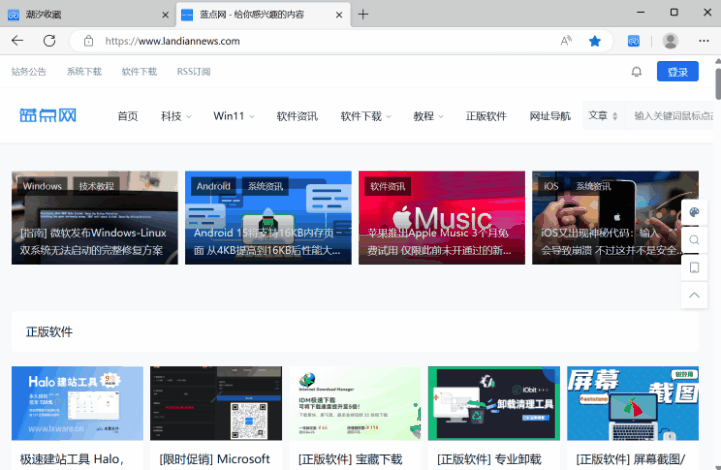Focus the keyword search input field
The height and width of the screenshot is (470, 721).
672,115
